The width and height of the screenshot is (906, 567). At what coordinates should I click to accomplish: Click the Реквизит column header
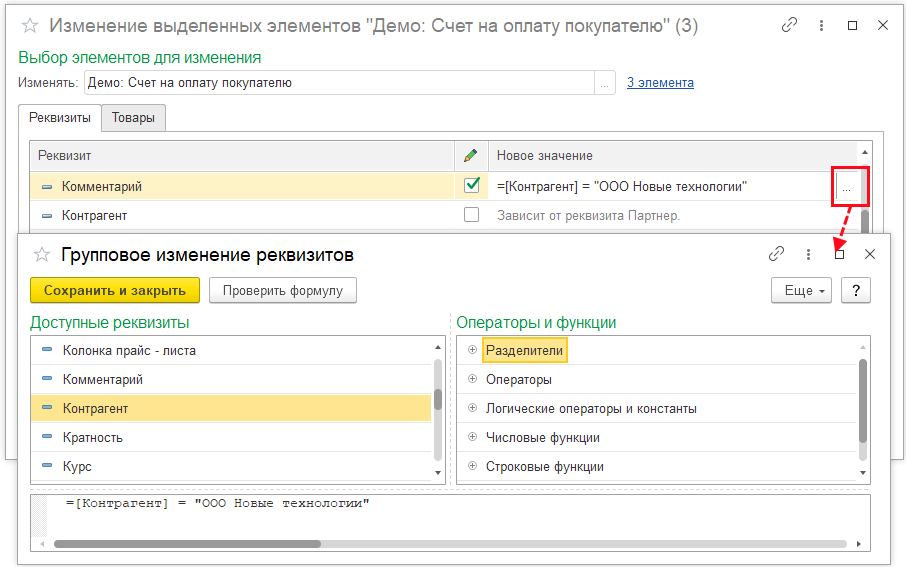pyautogui.click(x=242, y=155)
